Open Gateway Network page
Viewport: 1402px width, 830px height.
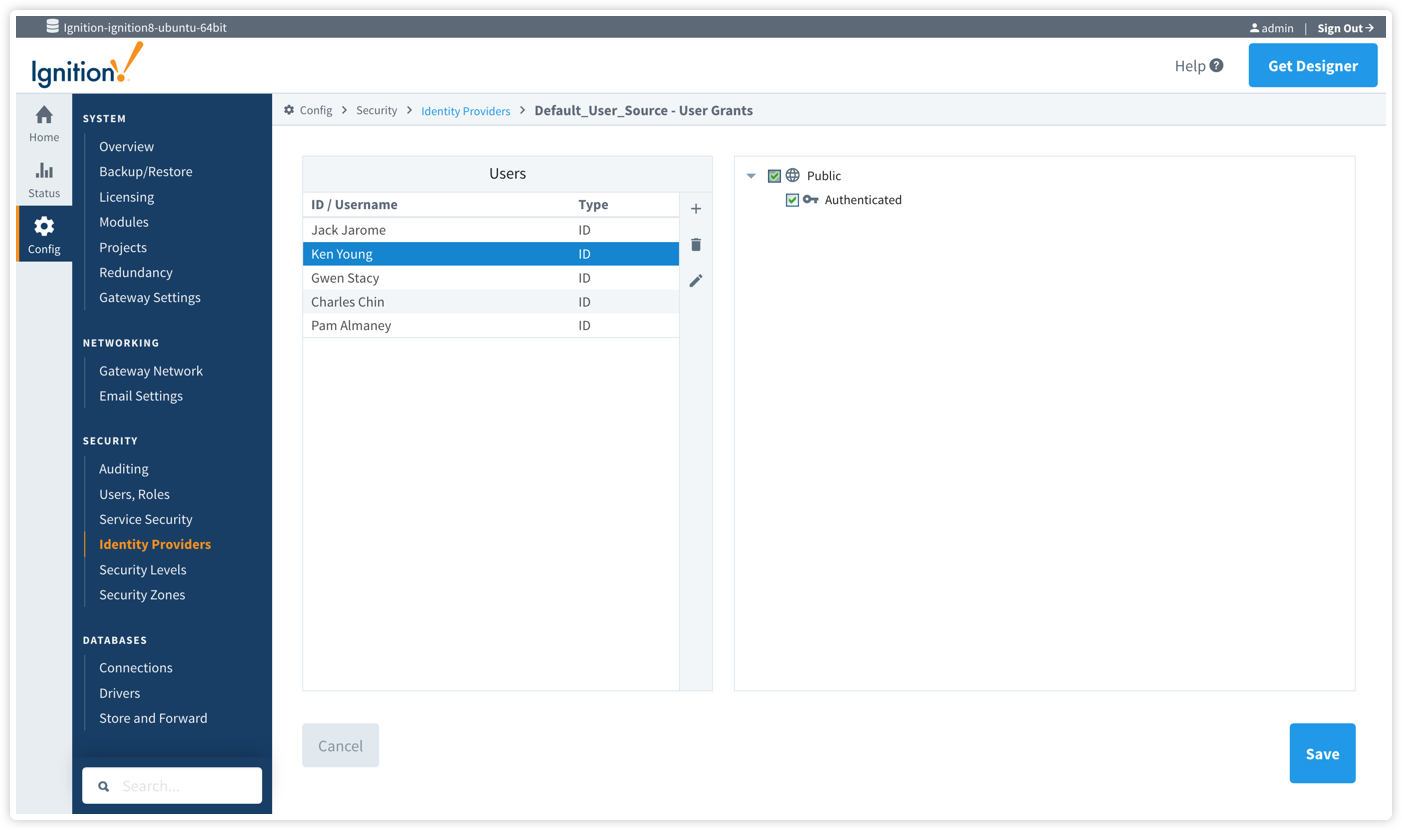coord(151,371)
